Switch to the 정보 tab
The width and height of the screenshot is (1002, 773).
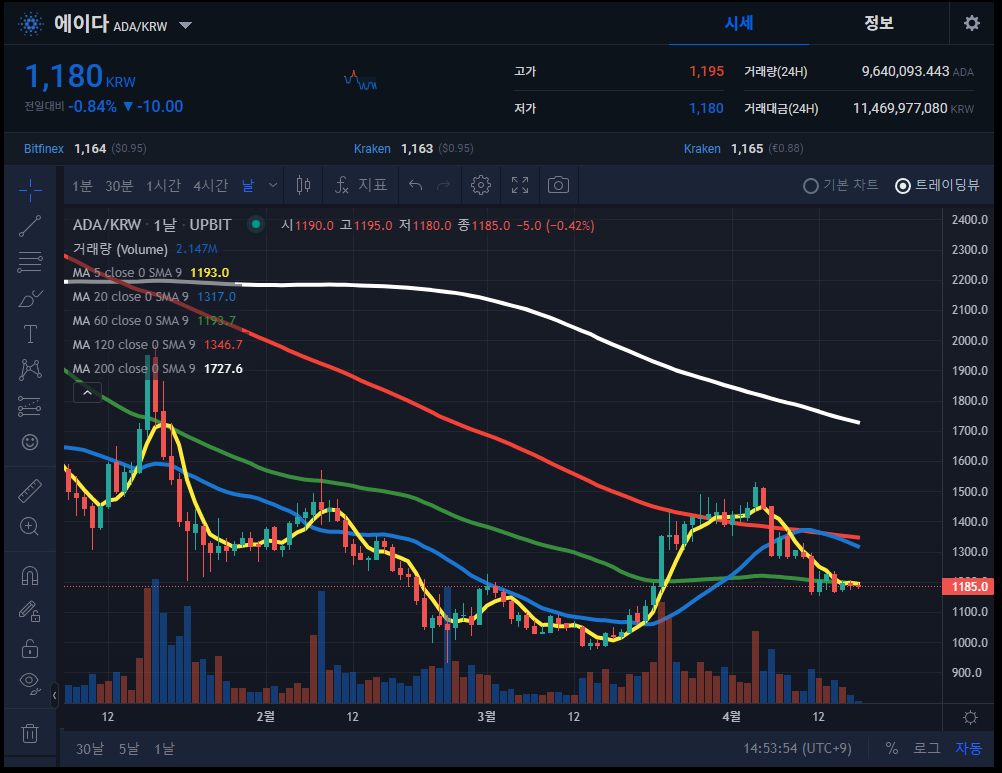(x=879, y=23)
